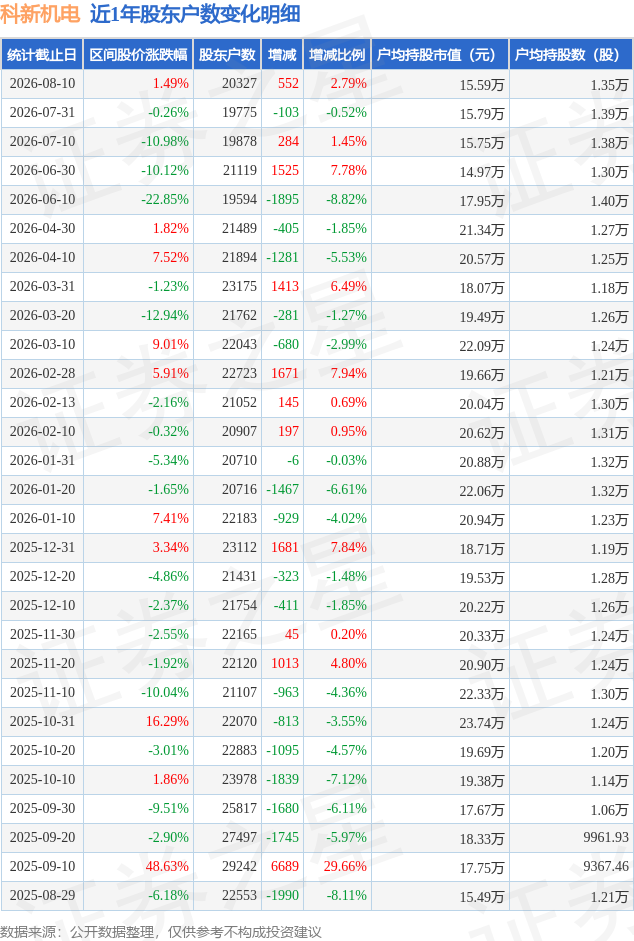Click the -22.85% price change cell

point(165,199)
